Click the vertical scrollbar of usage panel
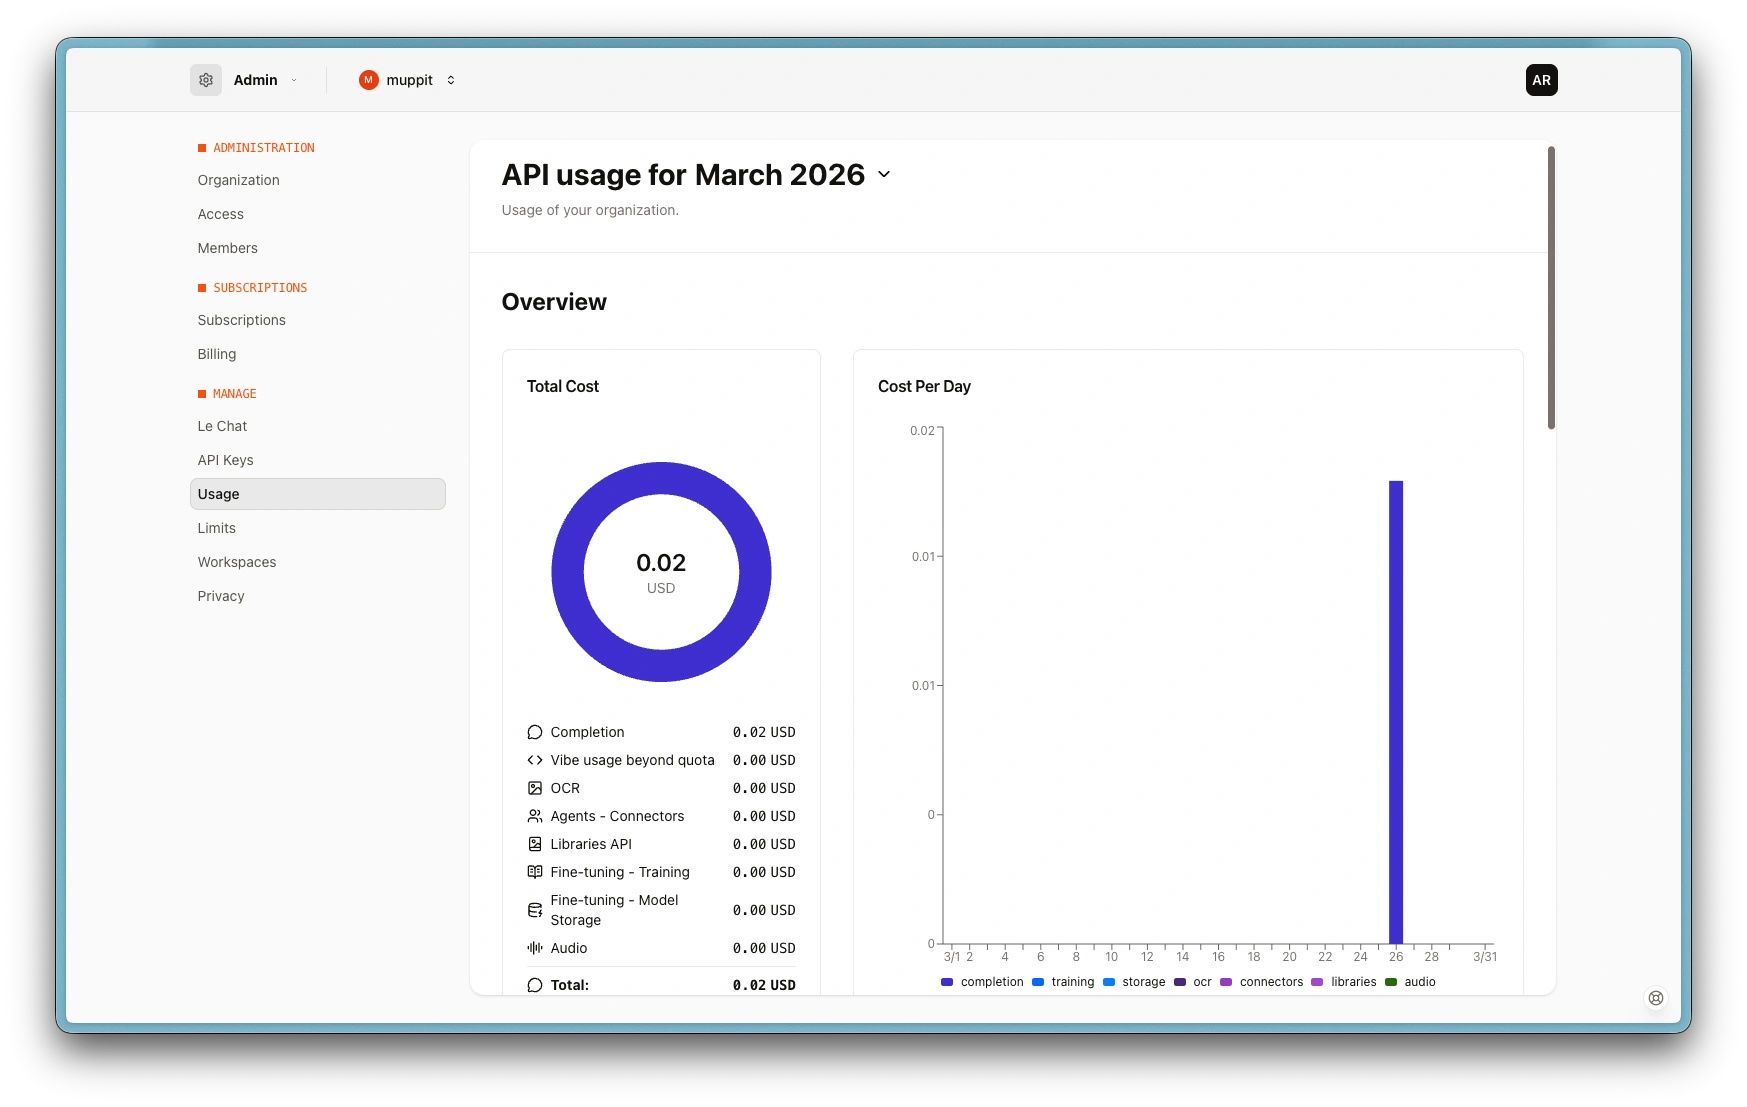1747x1107 pixels. click(x=1551, y=288)
